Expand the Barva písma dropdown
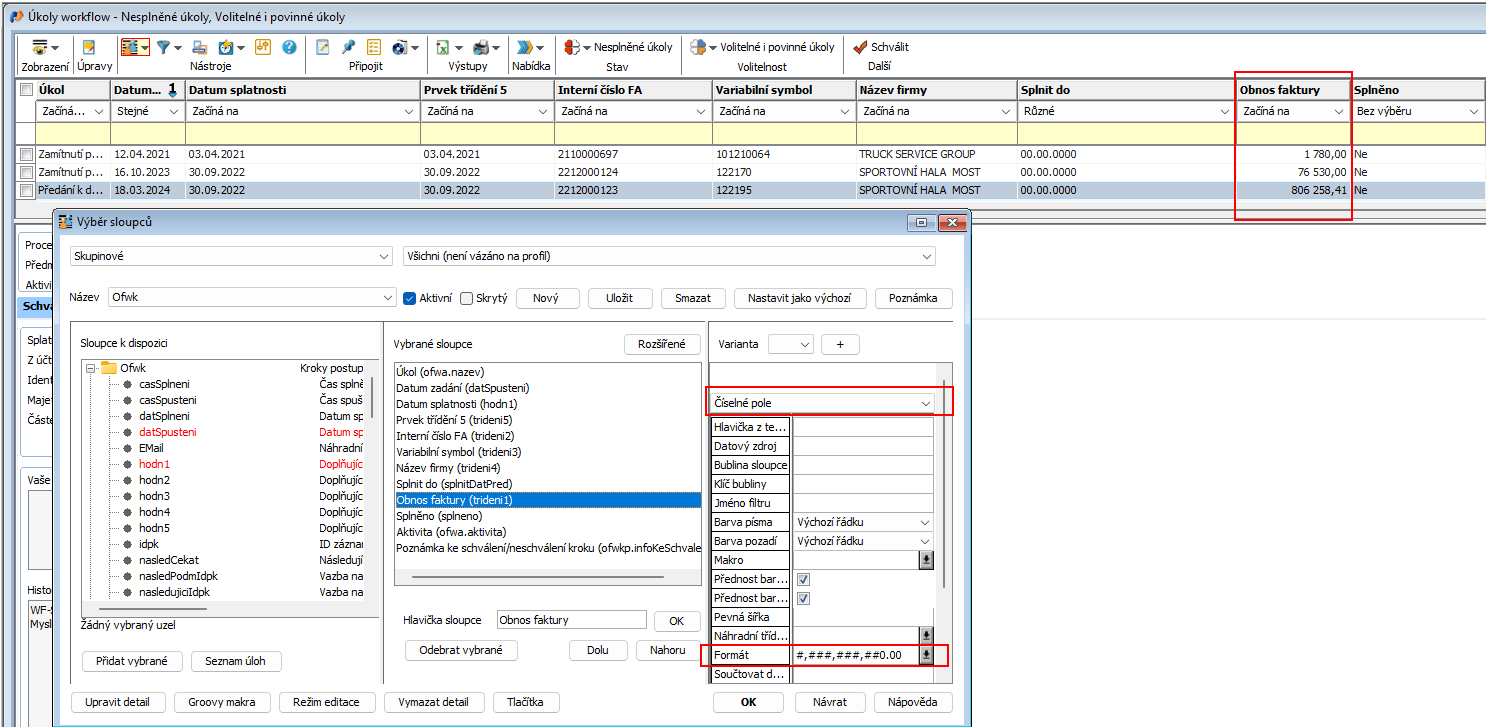 pyautogui.click(x=924, y=522)
